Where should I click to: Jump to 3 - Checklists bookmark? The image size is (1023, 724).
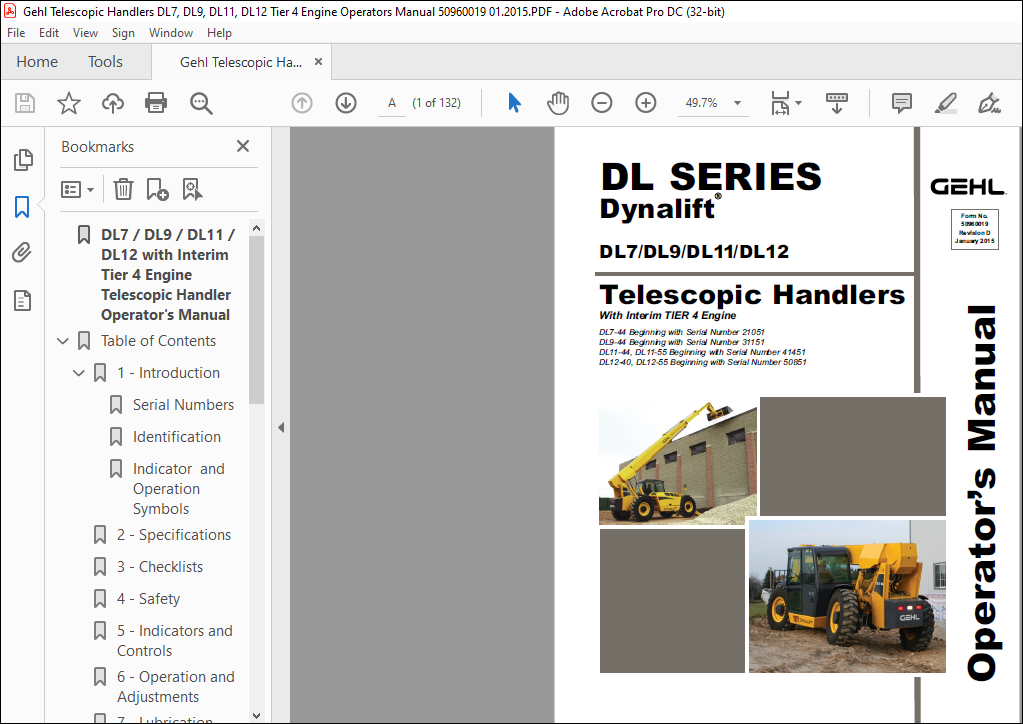coord(160,567)
